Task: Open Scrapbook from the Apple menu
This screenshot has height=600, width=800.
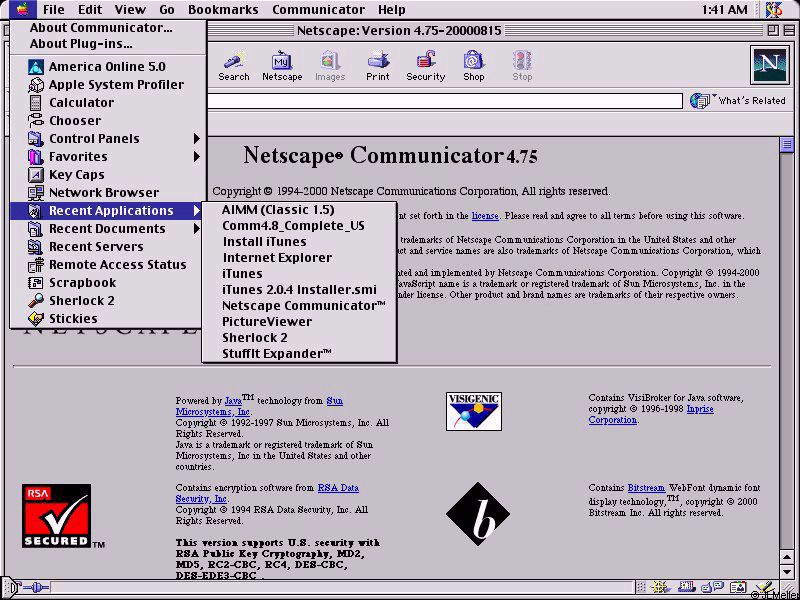Action: [x=108, y=283]
